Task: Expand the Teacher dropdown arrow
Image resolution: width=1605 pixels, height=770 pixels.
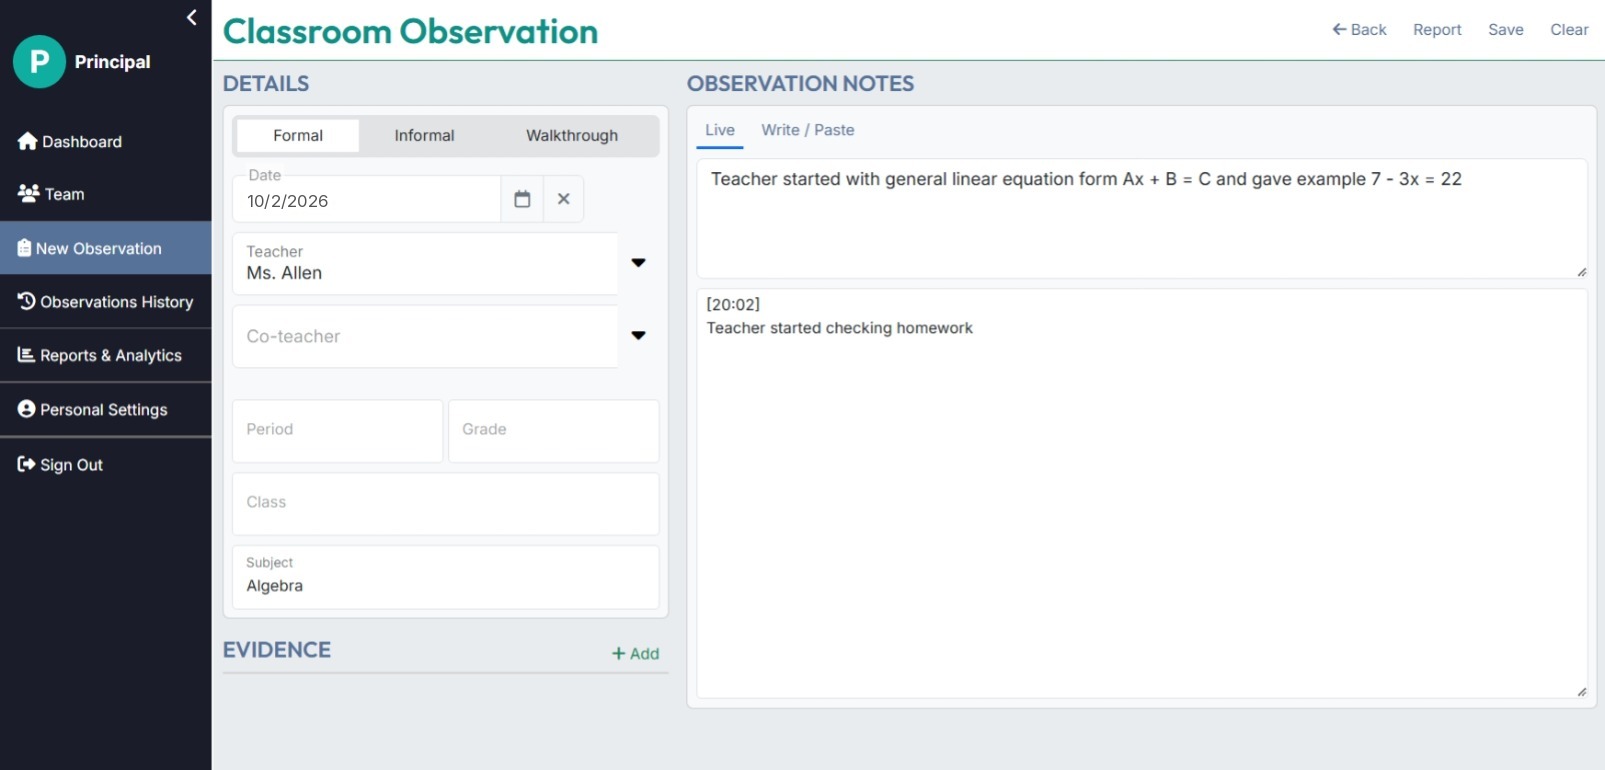Action: pos(639,263)
